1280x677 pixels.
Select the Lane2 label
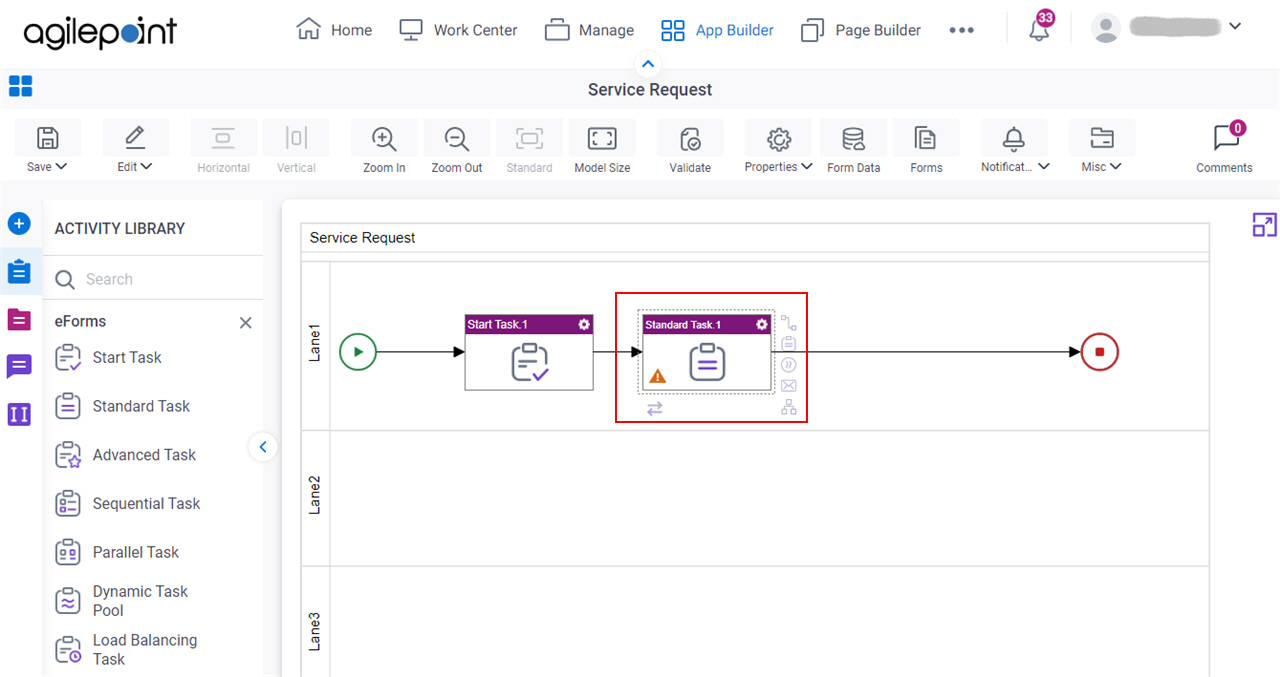[x=315, y=495]
